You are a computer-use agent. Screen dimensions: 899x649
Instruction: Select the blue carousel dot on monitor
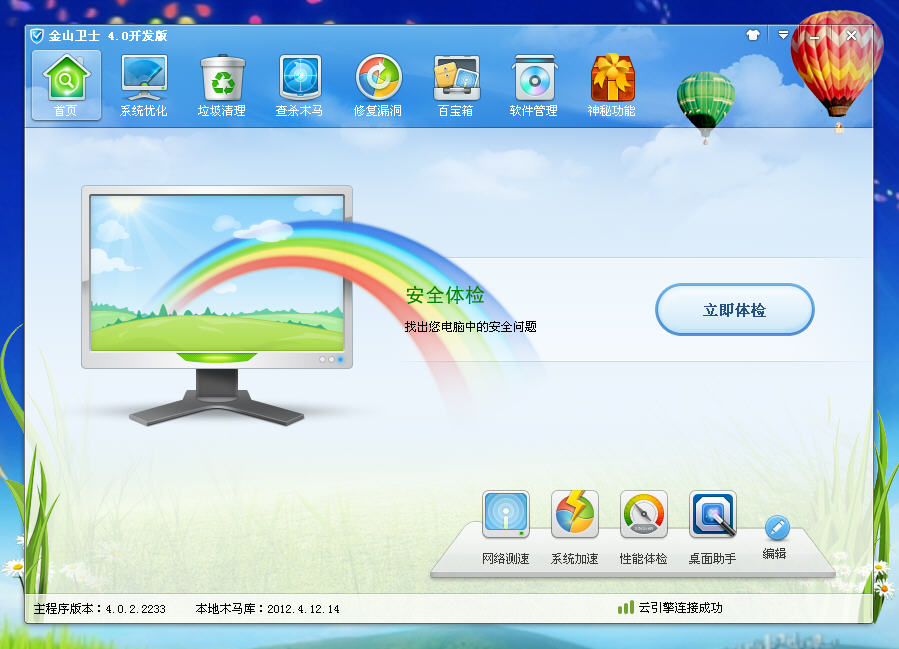(341, 359)
